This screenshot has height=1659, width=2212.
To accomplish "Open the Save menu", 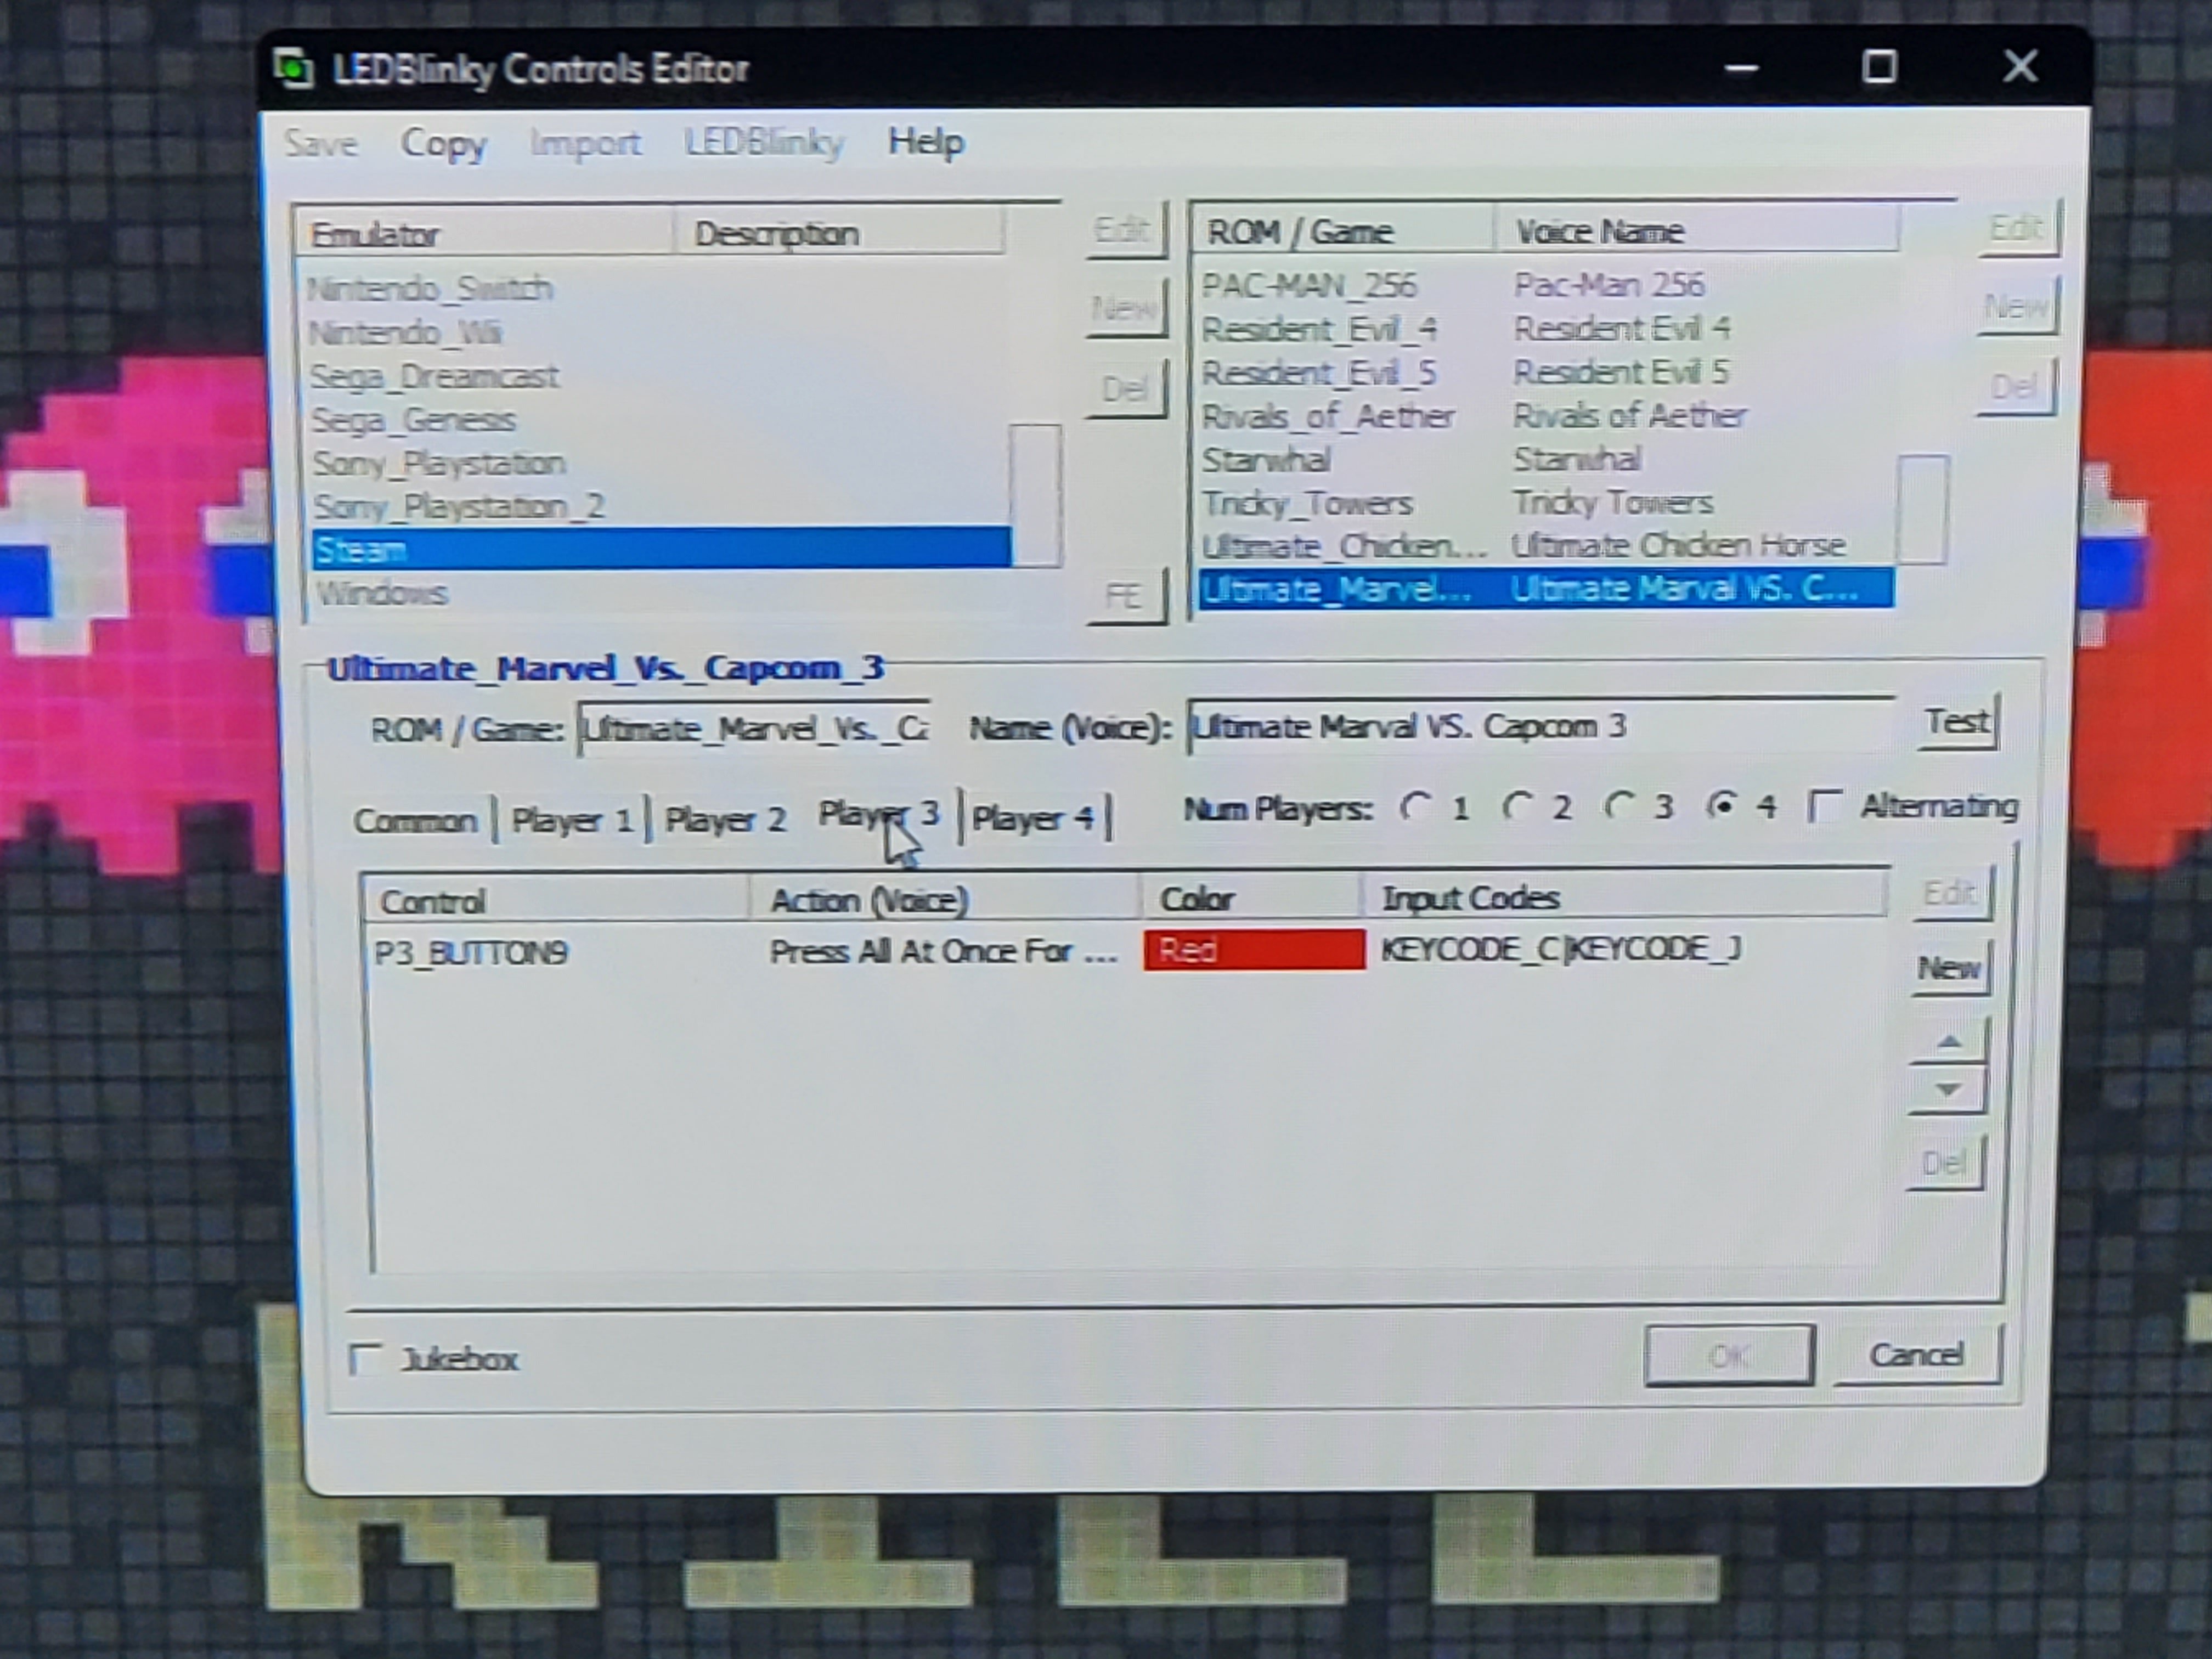I will tap(320, 143).
